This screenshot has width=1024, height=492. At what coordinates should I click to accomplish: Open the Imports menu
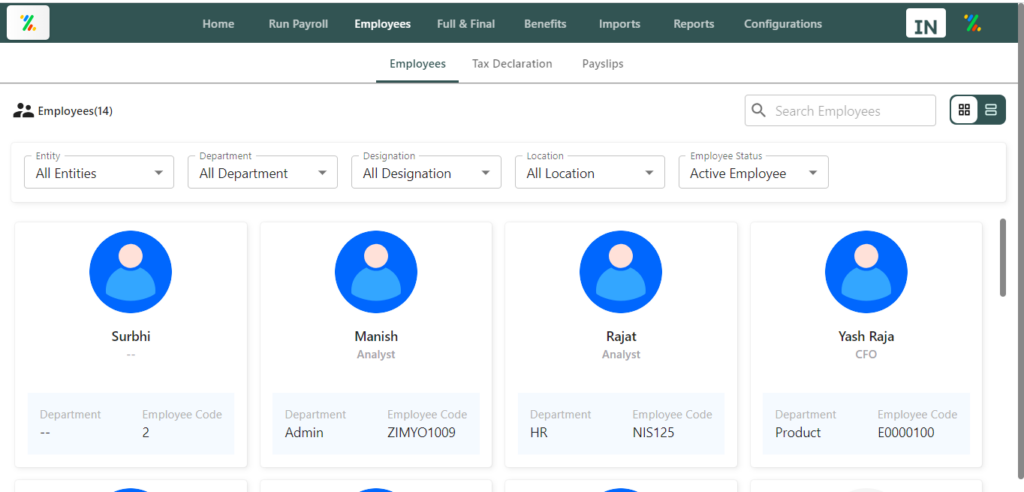[x=620, y=24]
